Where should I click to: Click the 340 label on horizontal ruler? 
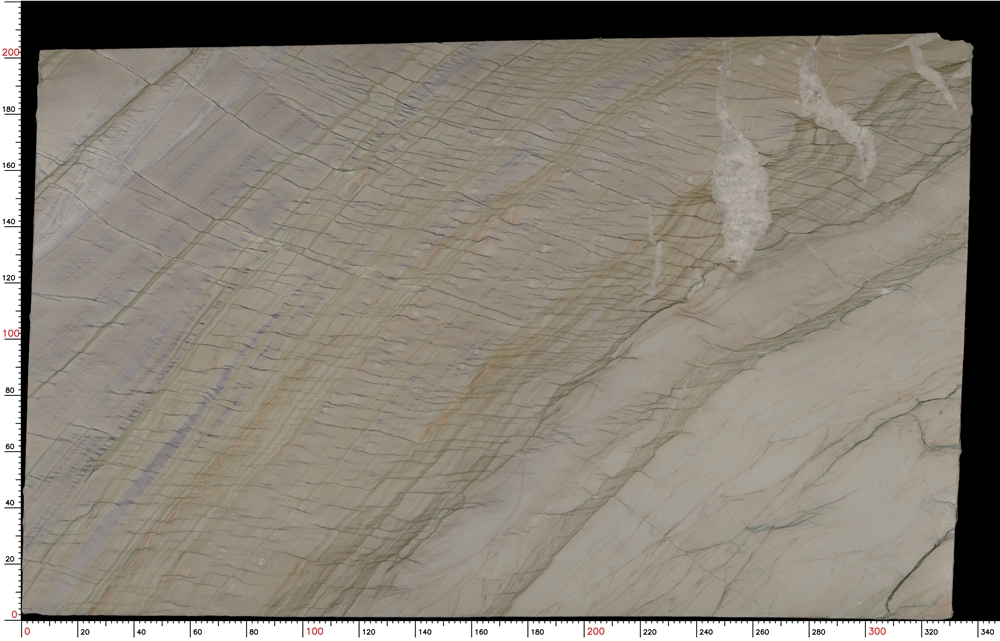pyautogui.click(x=987, y=632)
